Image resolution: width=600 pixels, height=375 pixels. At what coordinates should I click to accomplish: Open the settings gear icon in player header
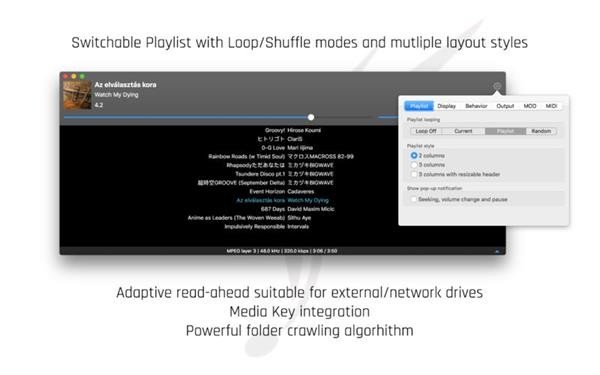point(497,86)
